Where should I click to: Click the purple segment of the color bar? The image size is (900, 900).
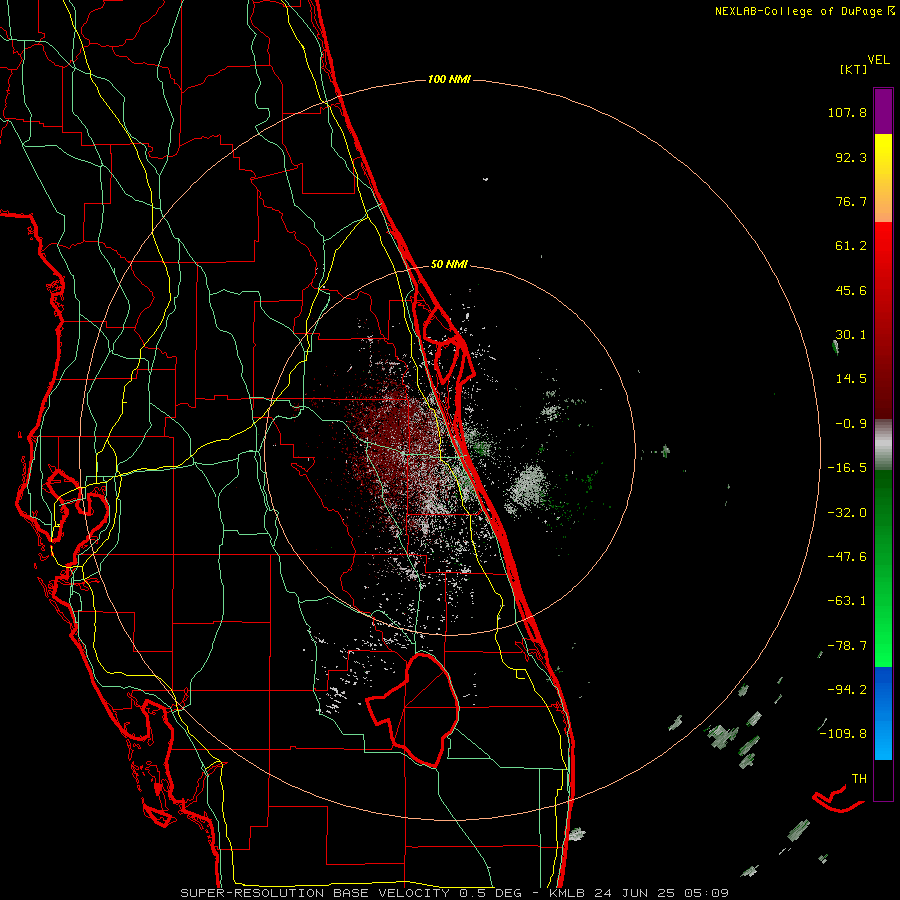pos(883,111)
